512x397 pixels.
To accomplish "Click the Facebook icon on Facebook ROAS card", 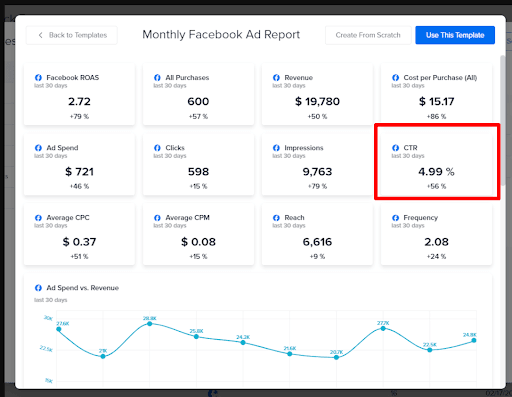I will (x=38, y=78).
